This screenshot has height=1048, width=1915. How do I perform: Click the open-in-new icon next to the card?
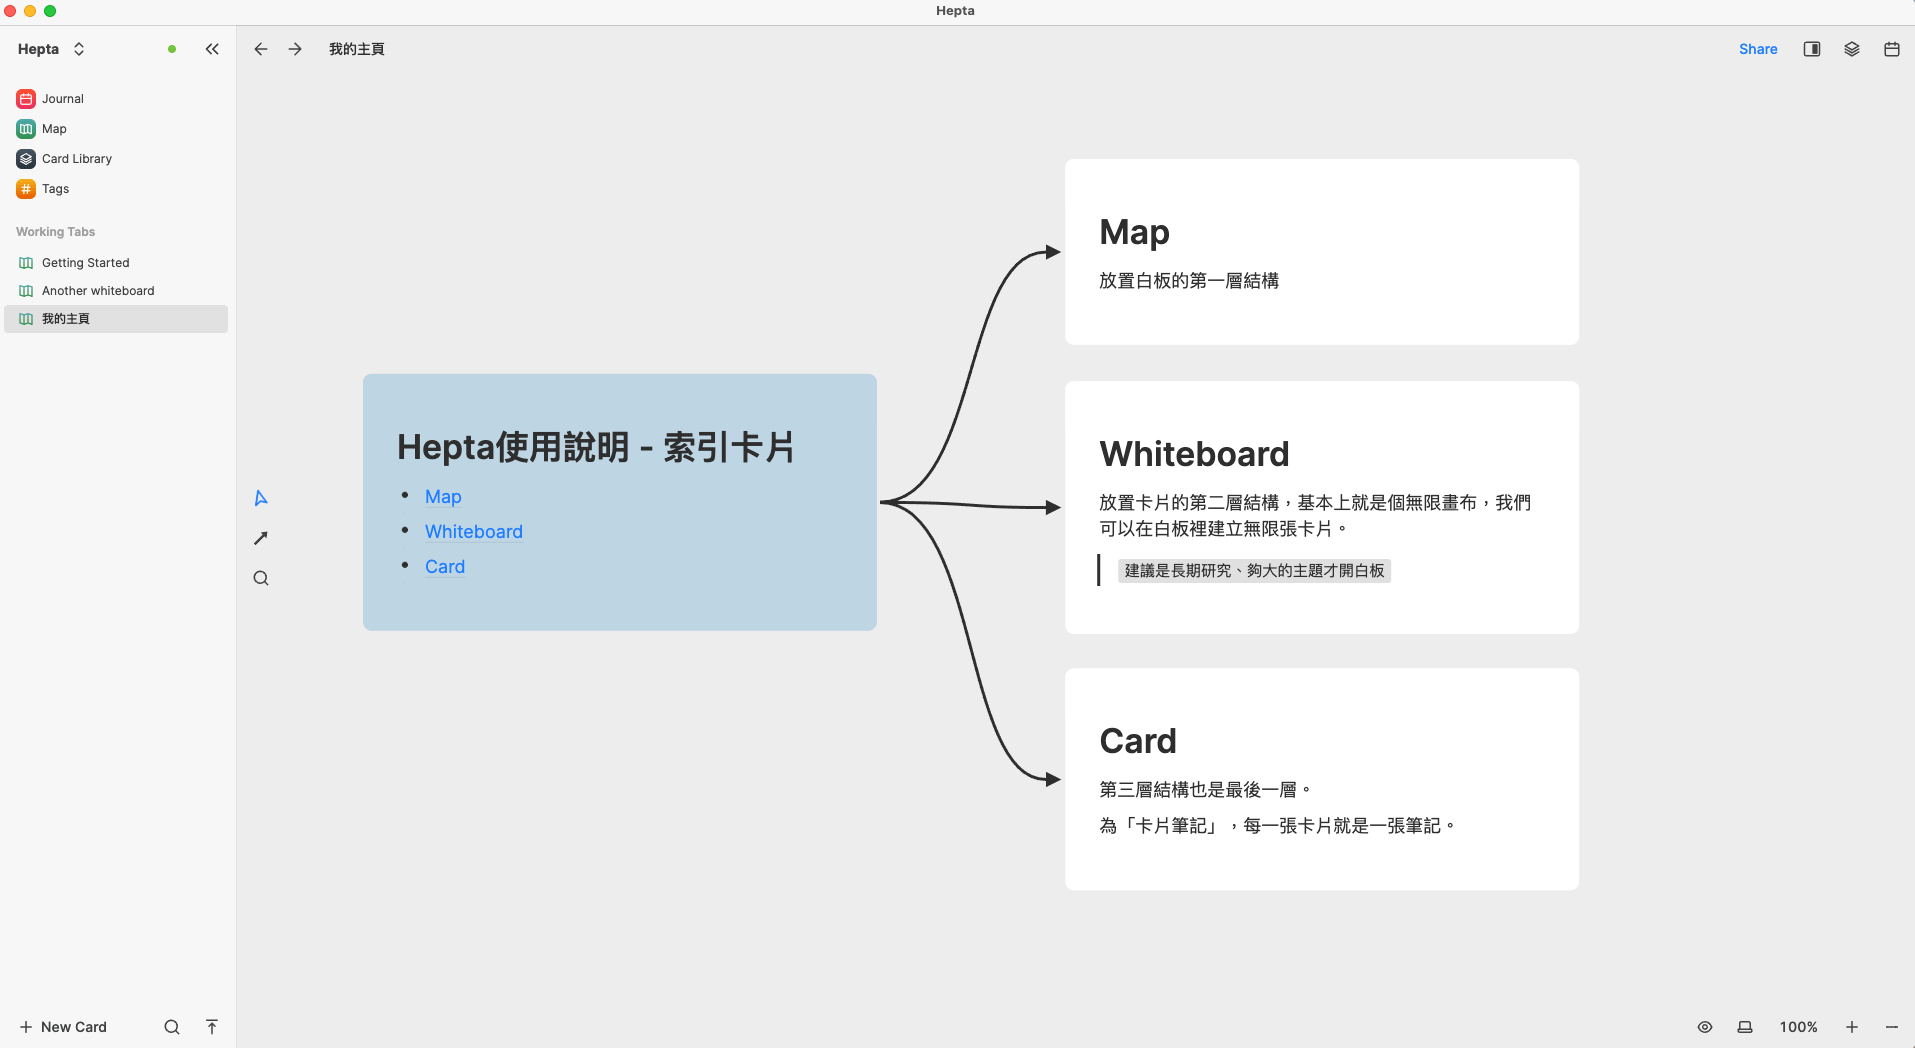tap(260, 537)
